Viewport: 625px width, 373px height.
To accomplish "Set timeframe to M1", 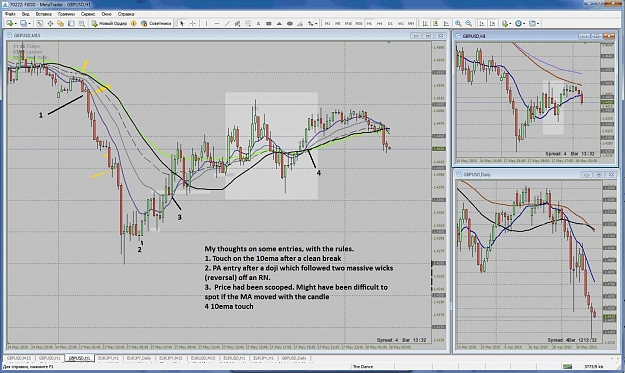I will pyautogui.click(x=327, y=24).
